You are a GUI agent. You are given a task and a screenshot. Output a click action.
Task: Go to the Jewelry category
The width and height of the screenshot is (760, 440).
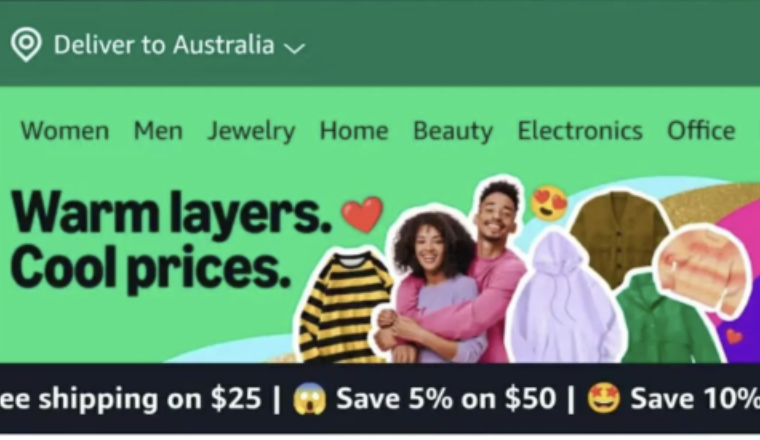[251, 131]
